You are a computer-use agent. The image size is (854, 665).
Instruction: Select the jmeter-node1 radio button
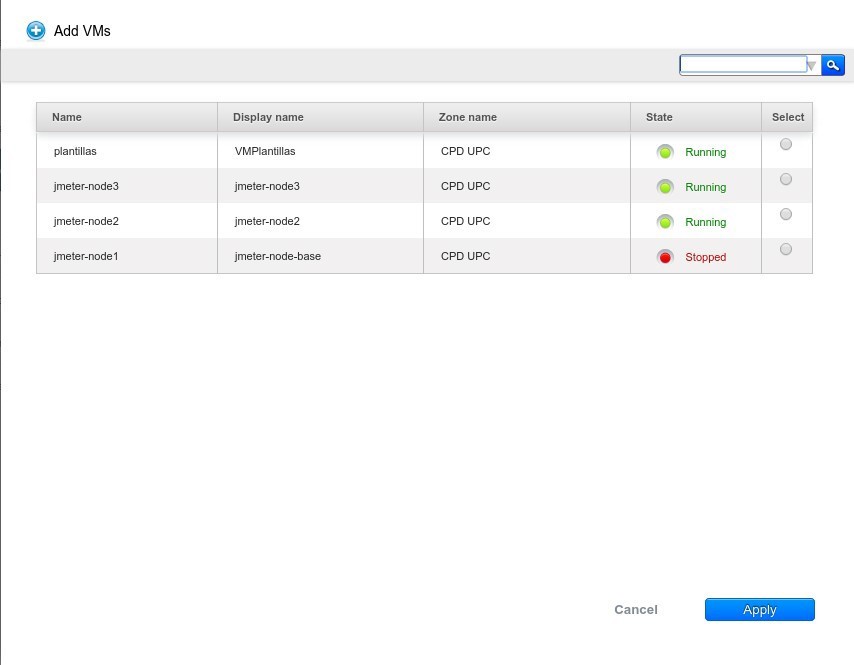[x=786, y=249]
